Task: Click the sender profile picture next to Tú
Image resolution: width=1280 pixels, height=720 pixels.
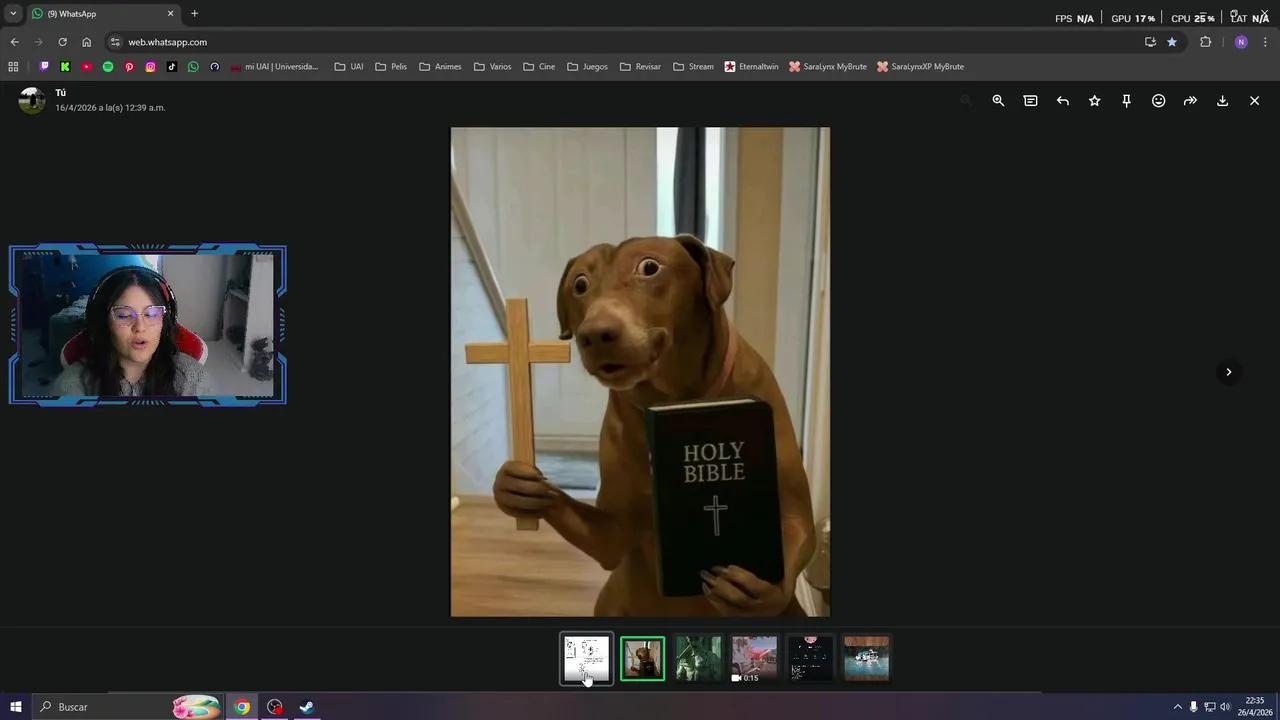Action: pos(32,100)
